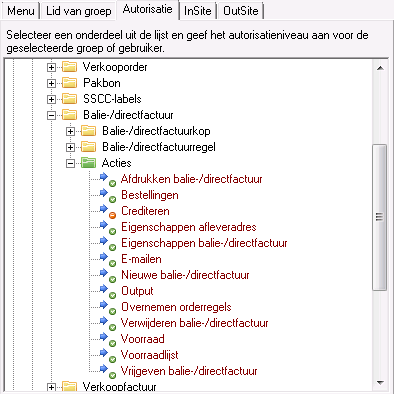Expand the Pakbon node
The height and width of the screenshot is (394, 394).
pyautogui.click(x=51, y=83)
